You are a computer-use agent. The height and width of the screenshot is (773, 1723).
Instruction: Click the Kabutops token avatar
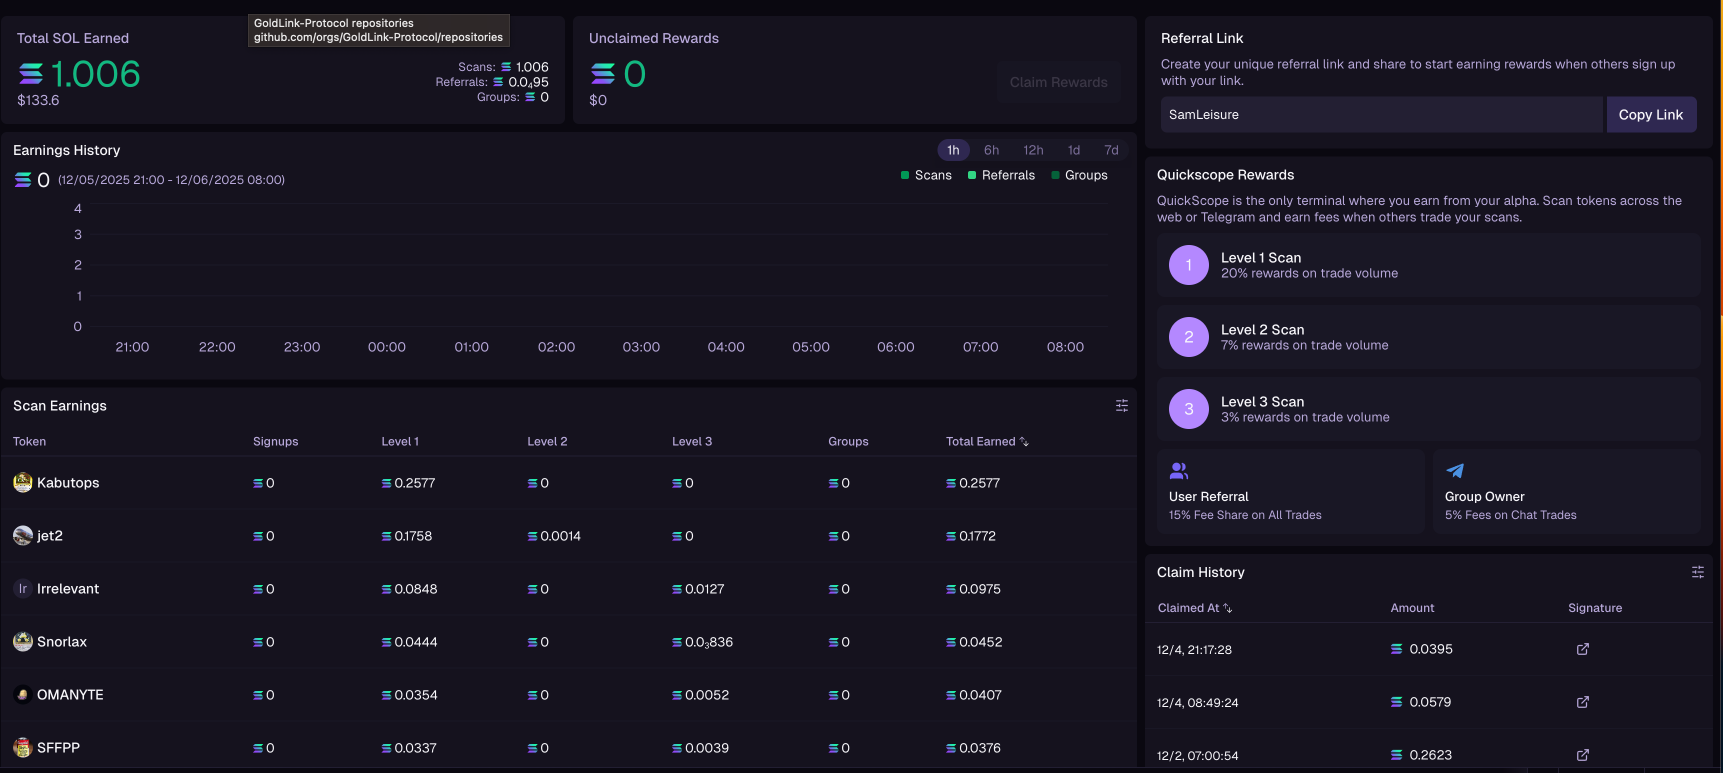[23, 483]
